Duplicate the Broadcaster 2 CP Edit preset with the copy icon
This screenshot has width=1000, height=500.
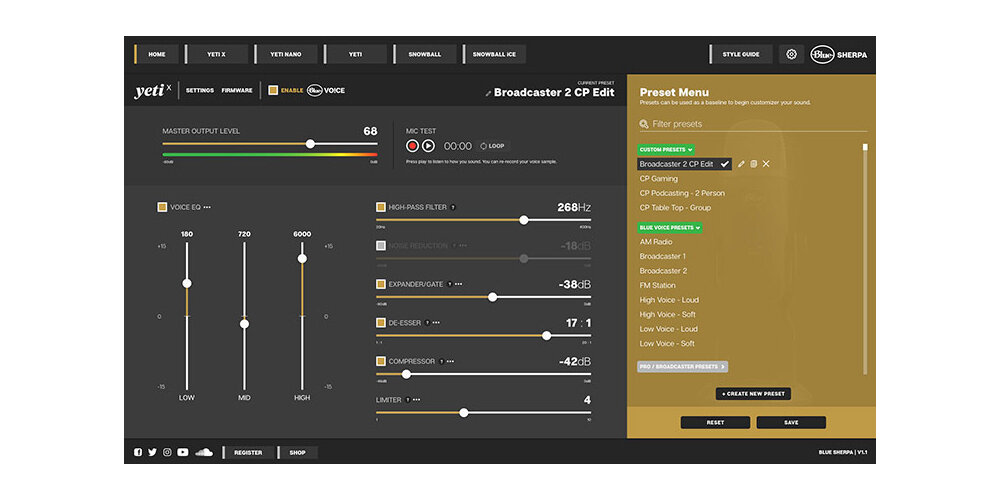(753, 164)
